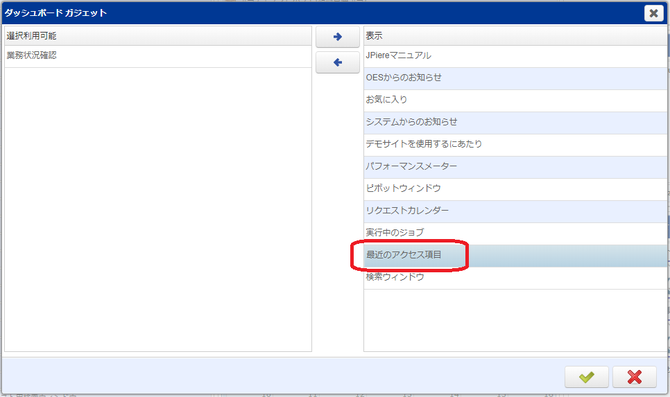Select デモサイトを使用するにあたり row
The height and width of the screenshot is (397, 670).
(x=515, y=145)
